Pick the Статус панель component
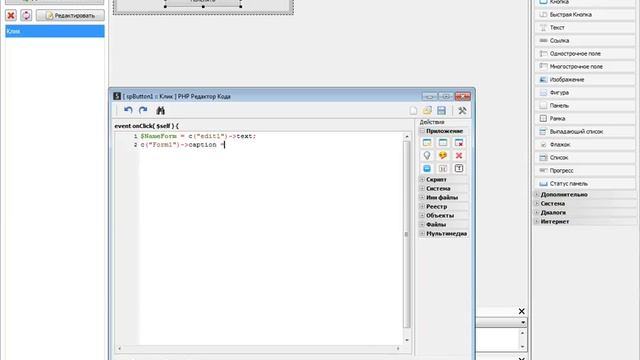The image size is (640, 360). coord(585,184)
